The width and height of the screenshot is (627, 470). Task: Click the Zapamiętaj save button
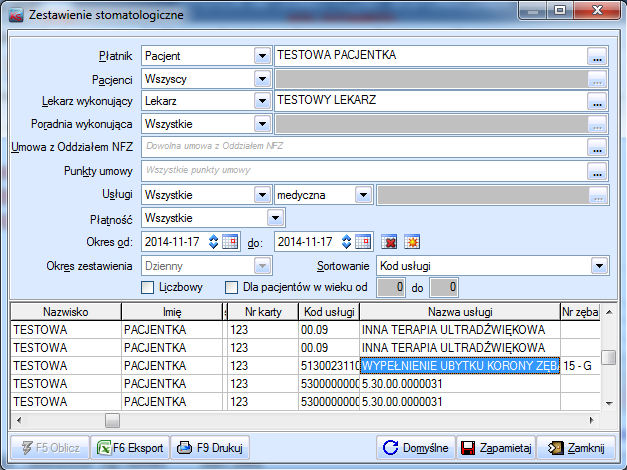[495, 446]
